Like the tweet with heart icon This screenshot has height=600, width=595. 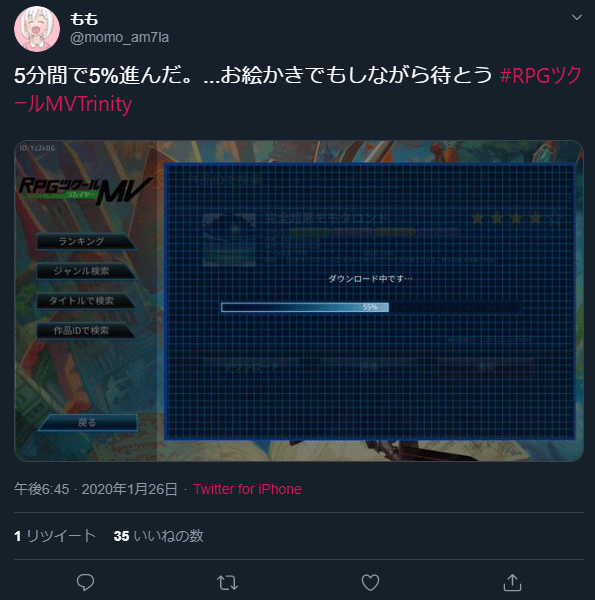(x=370, y=582)
